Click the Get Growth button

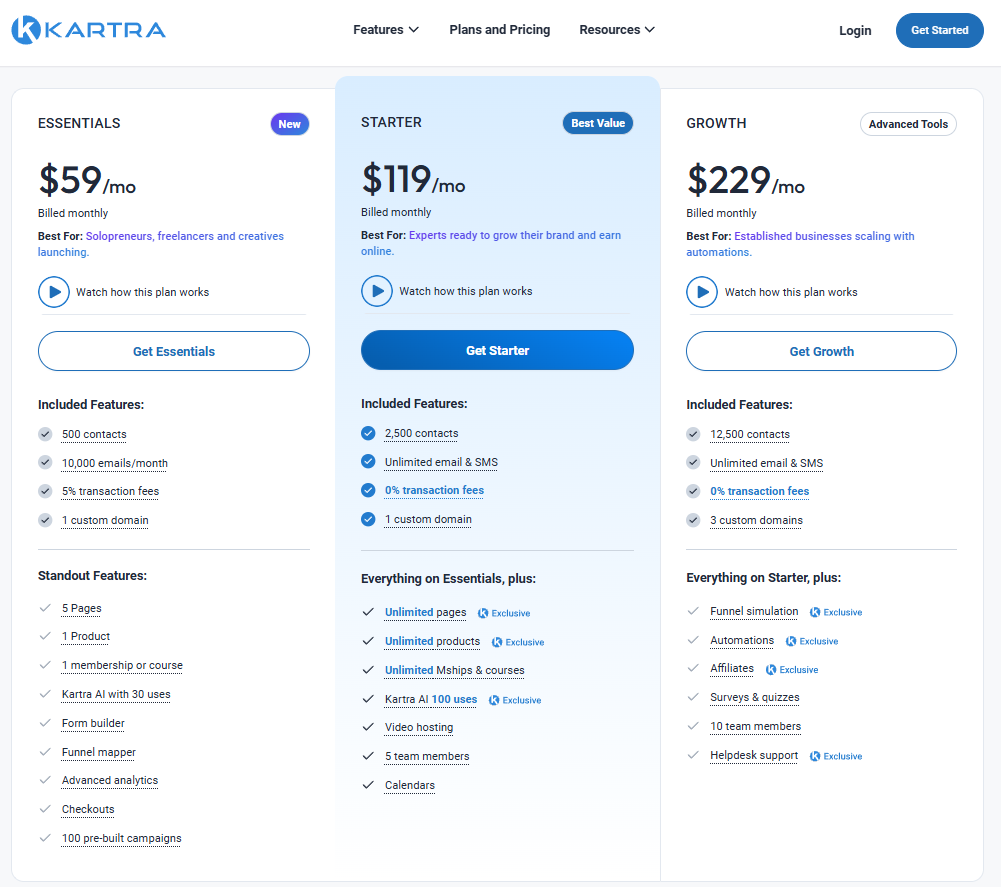822,351
